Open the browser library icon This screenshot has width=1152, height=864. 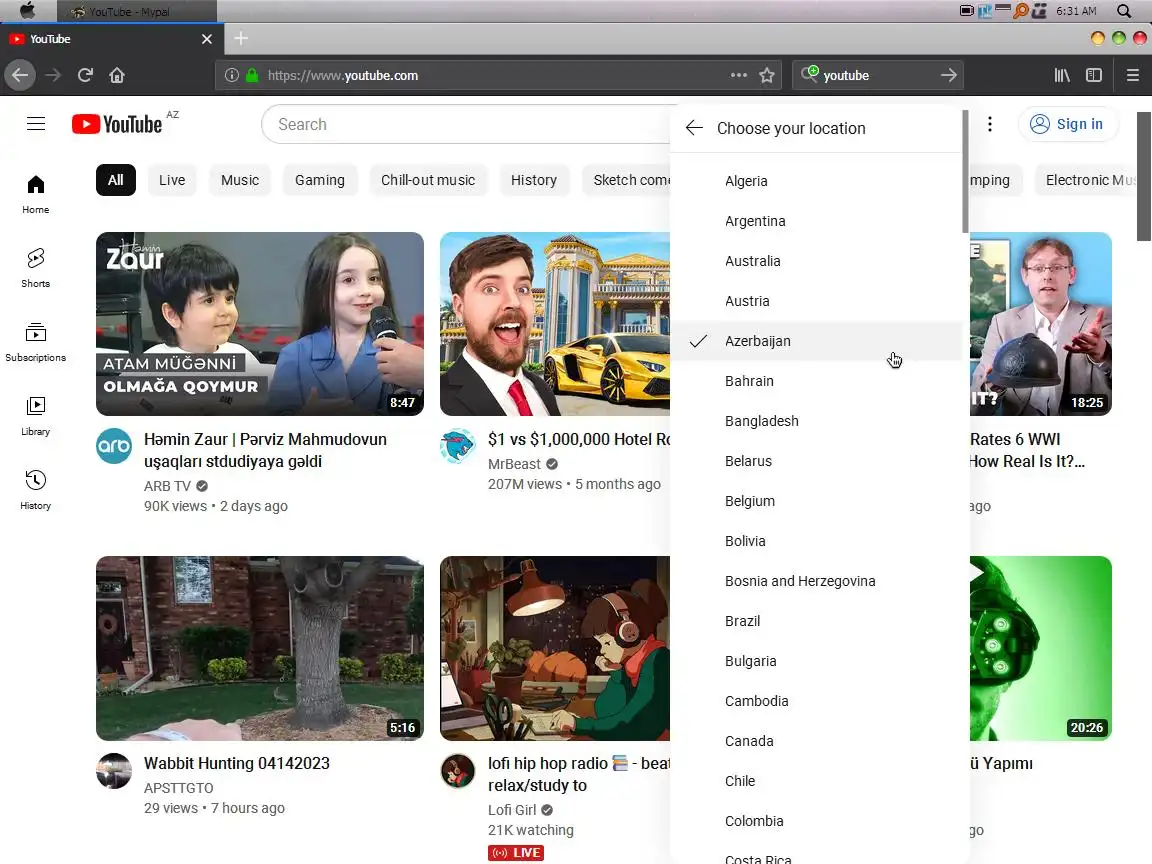click(1062, 75)
